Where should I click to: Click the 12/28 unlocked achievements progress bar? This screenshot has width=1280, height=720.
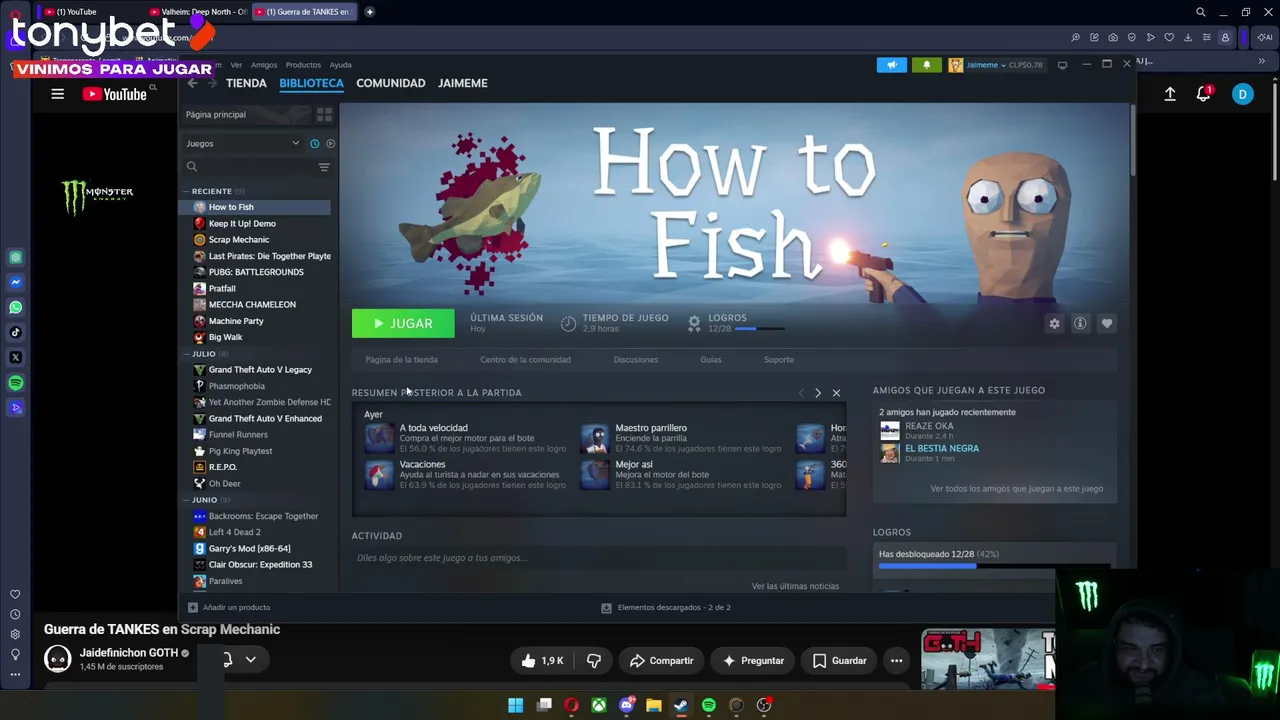point(996,566)
